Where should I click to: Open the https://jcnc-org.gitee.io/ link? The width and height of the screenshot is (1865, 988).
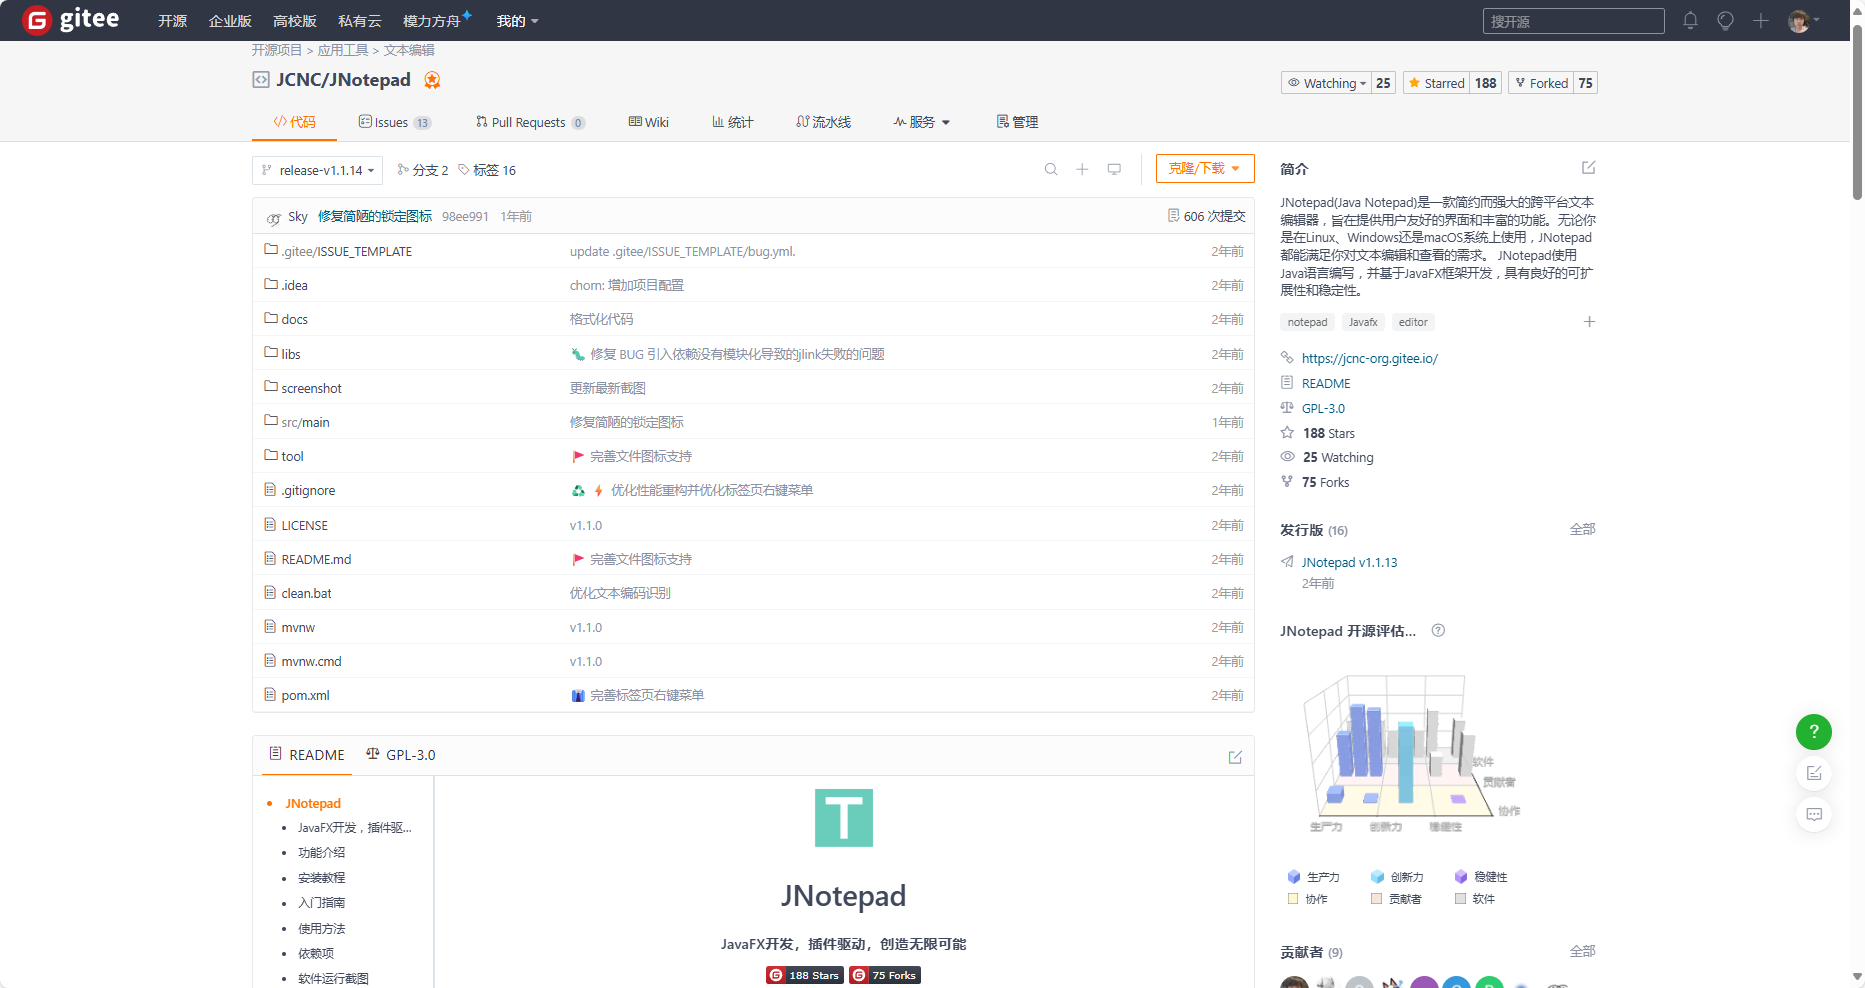click(x=1369, y=359)
